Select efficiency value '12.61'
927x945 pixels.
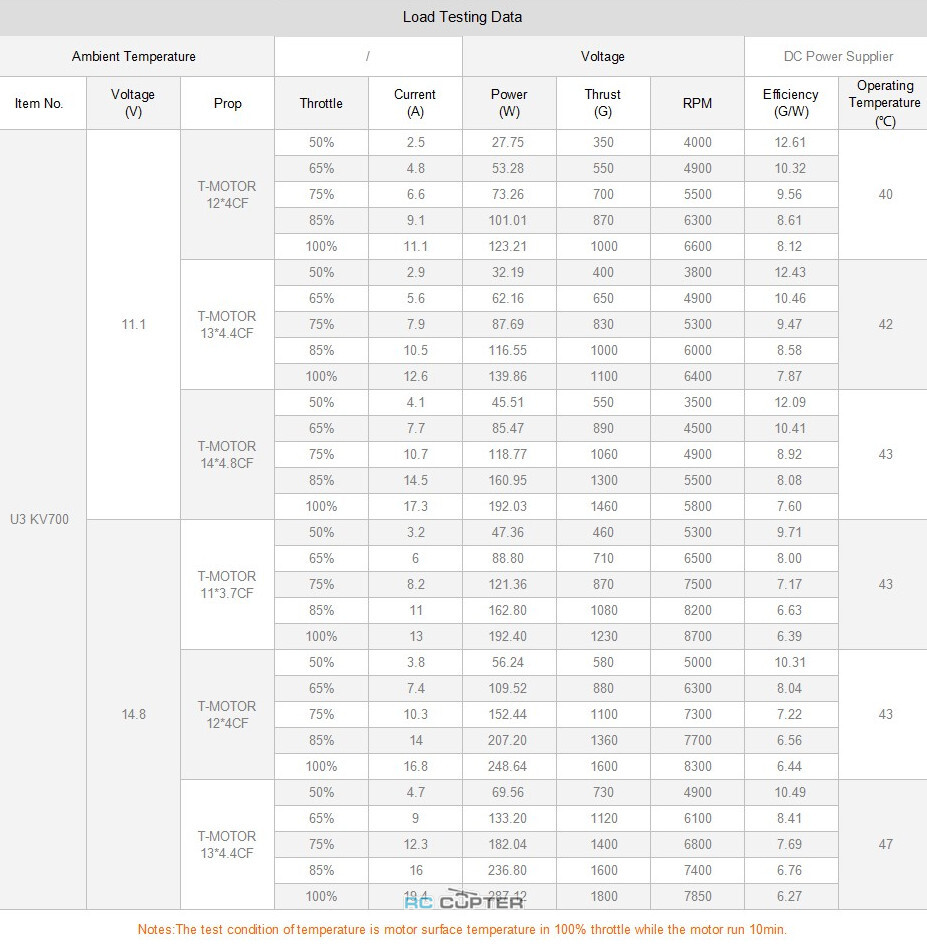[x=790, y=142]
